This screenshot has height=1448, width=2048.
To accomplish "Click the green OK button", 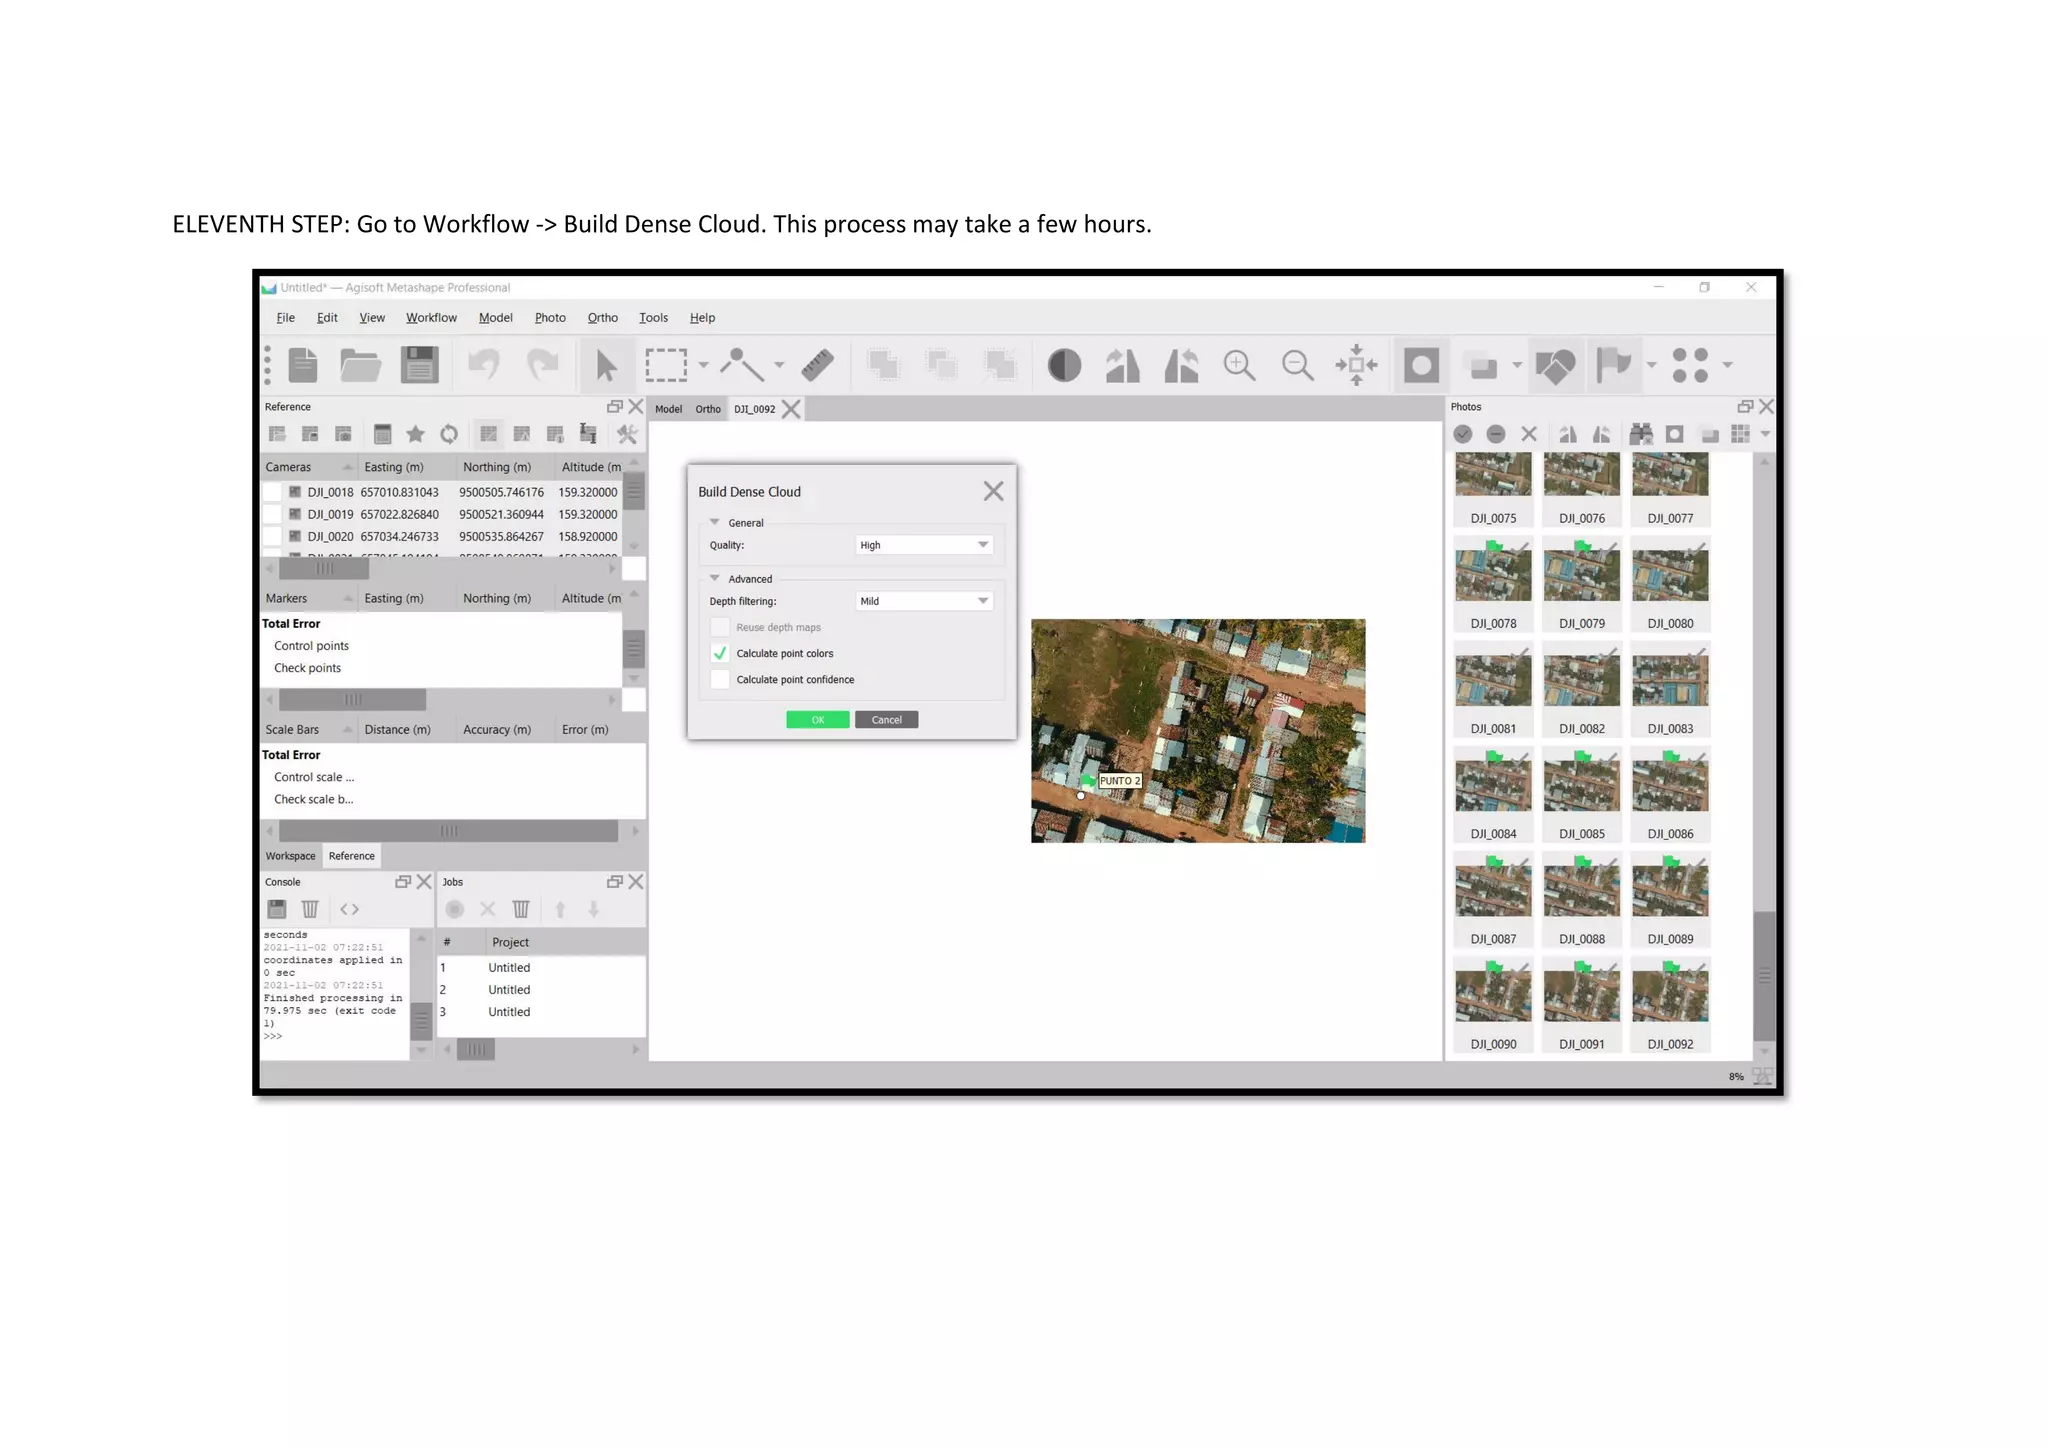I will click(x=817, y=720).
